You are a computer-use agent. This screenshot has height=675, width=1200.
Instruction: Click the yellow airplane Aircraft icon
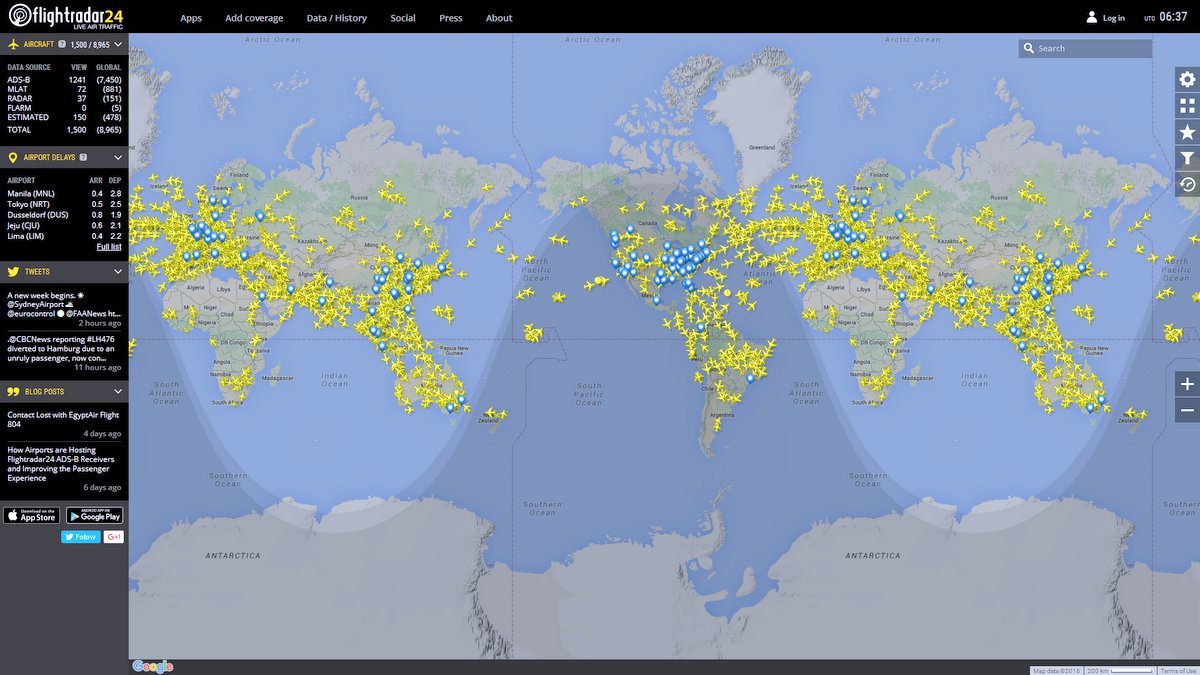click(13, 44)
